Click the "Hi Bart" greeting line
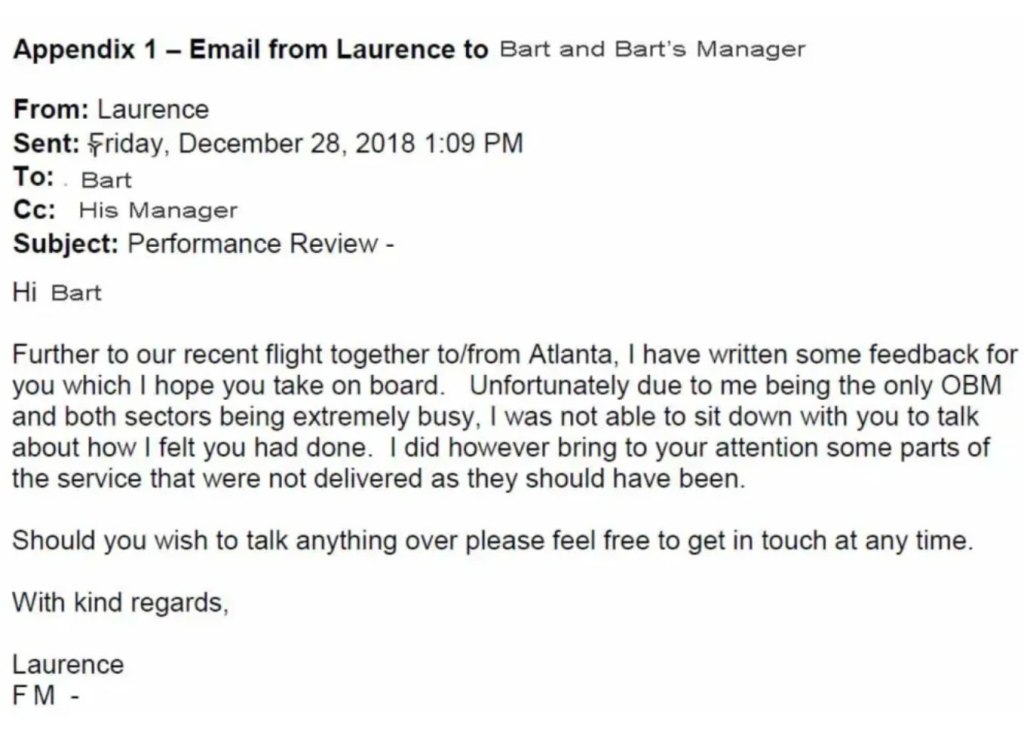Screen dimensions: 1024x741 57,293
